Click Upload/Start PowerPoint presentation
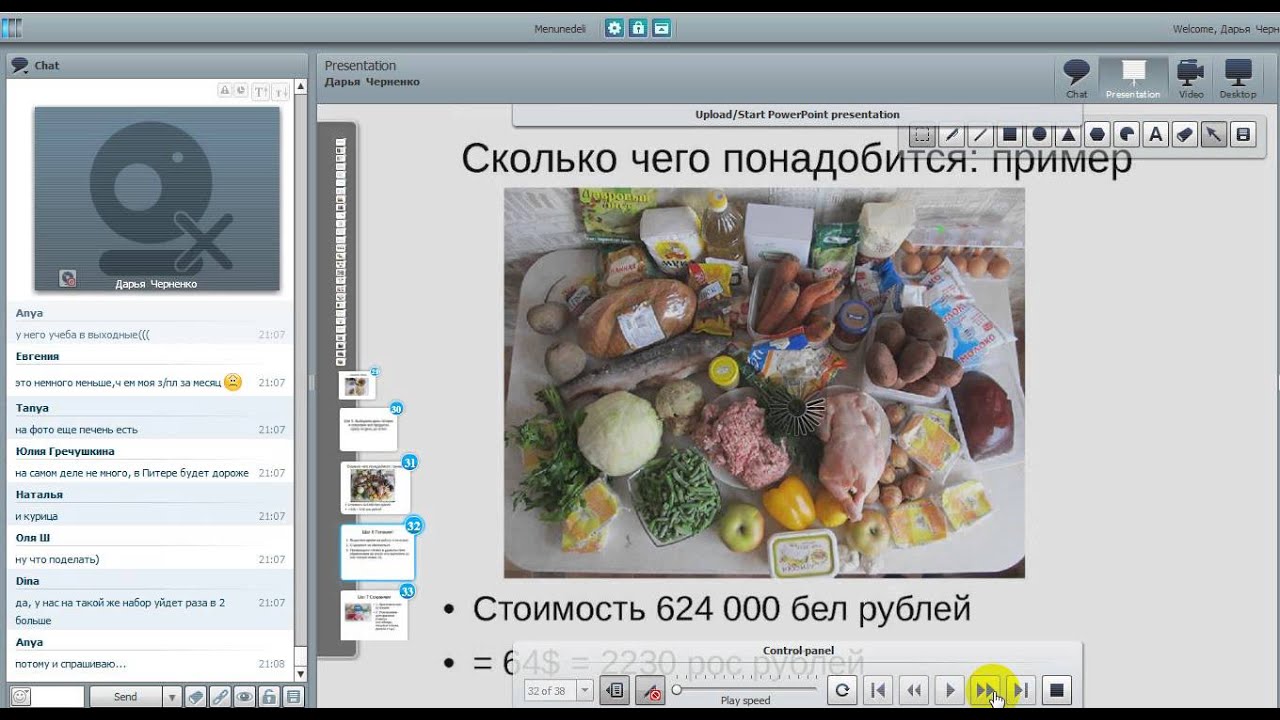This screenshot has height=720, width=1280. click(x=797, y=115)
